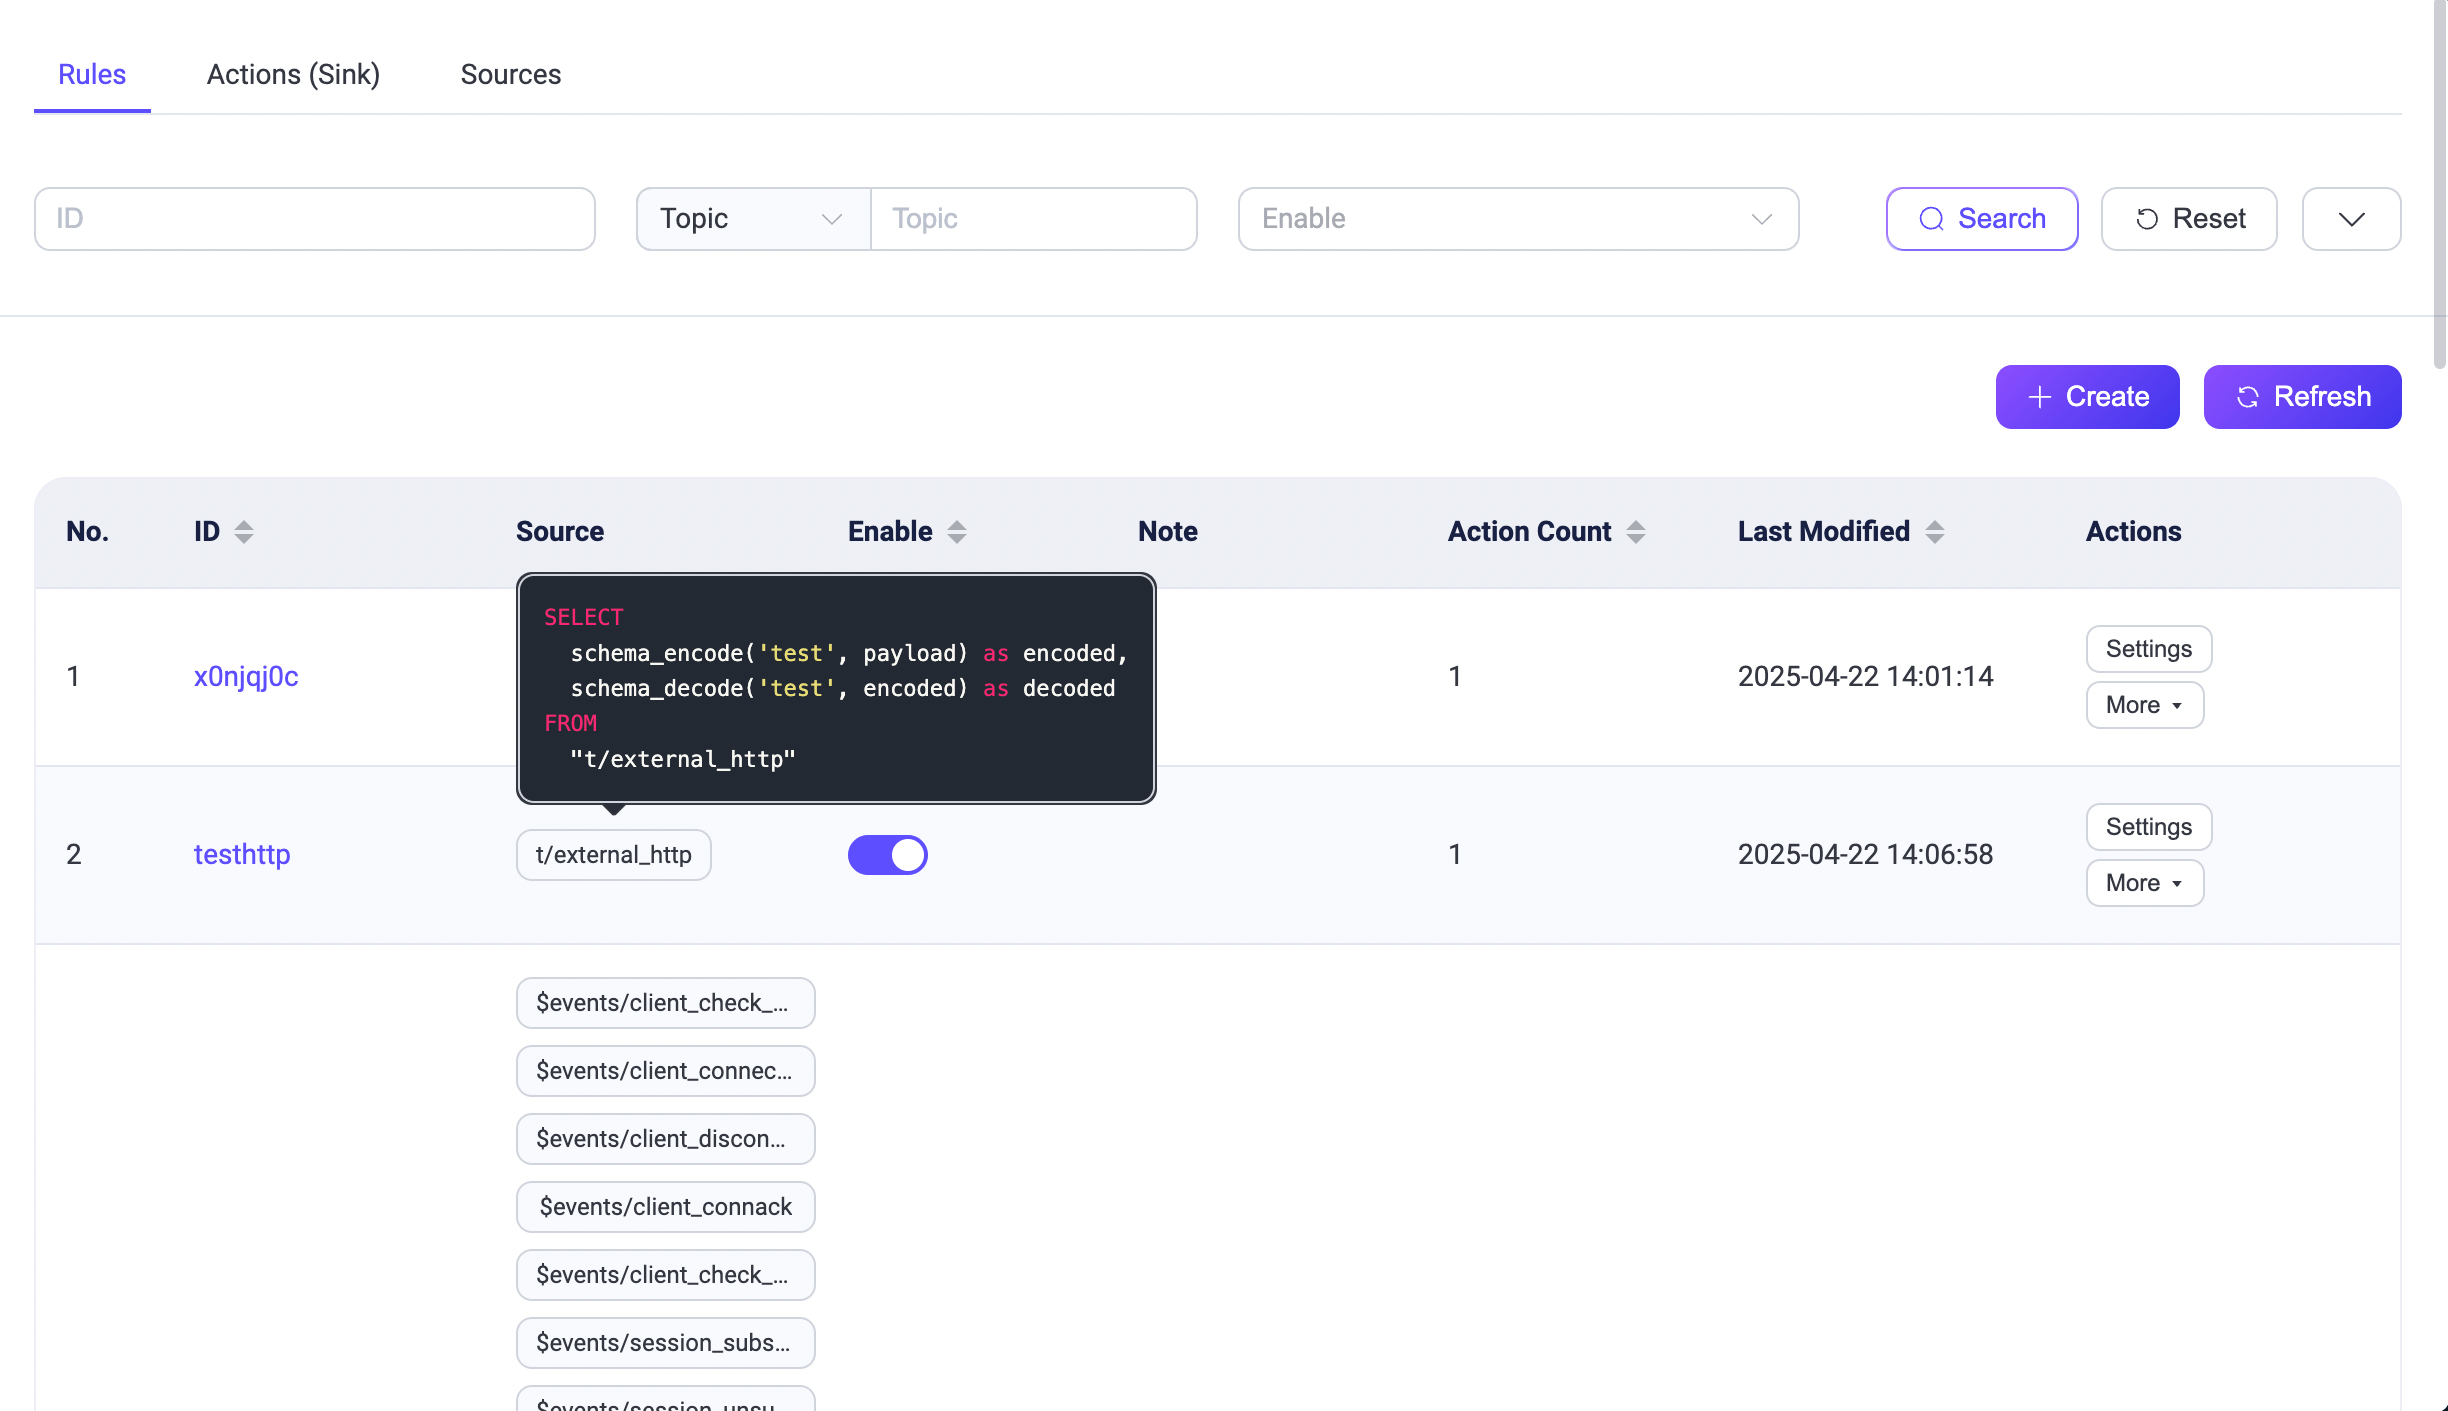
Task: Click the ID filter input field
Action: [x=314, y=219]
